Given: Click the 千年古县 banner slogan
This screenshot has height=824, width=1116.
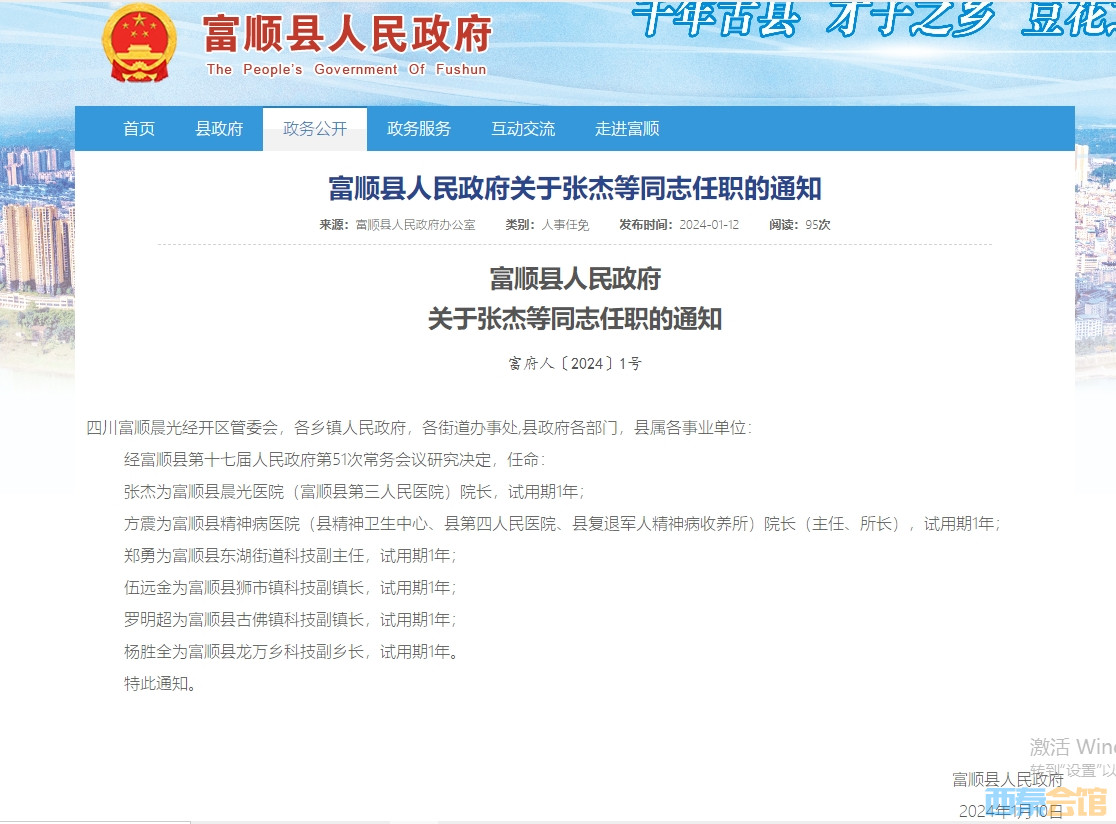Looking at the screenshot, I should click(x=716, y=20).
